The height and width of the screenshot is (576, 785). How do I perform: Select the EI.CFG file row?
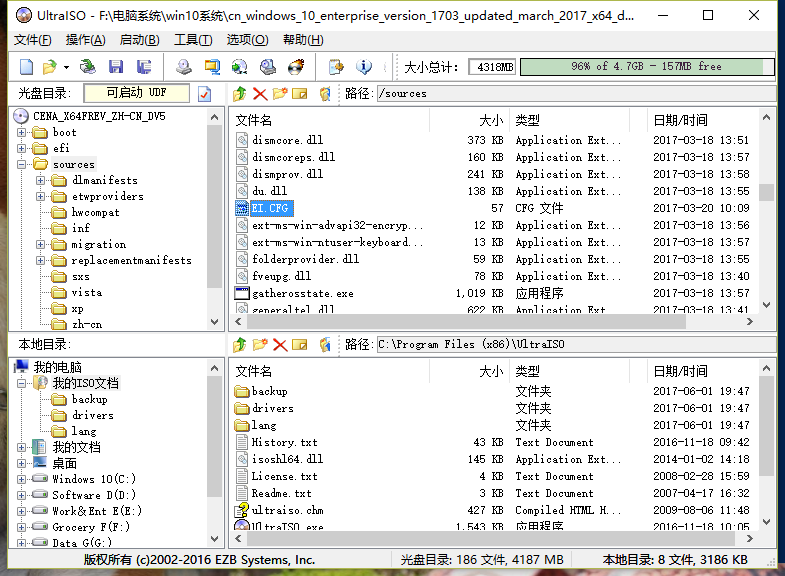tap(496, 208)
